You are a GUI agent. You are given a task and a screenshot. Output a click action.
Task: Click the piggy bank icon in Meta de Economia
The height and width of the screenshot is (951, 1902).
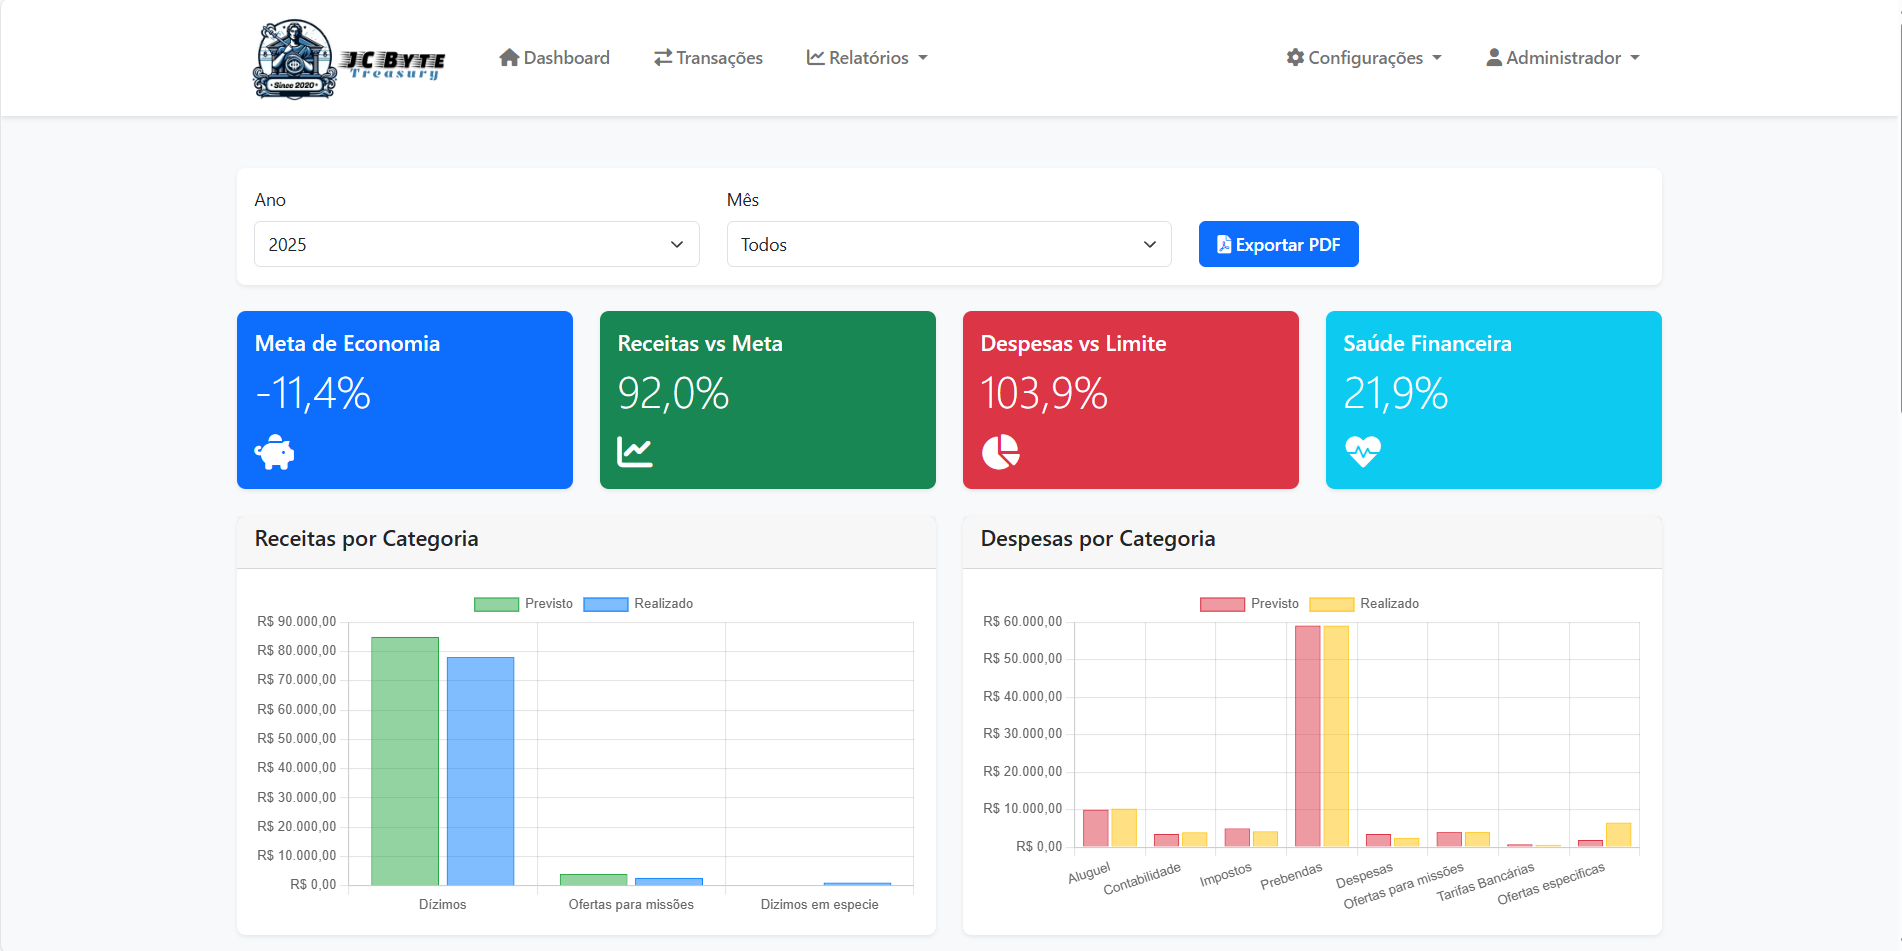(x=274, y=452)
